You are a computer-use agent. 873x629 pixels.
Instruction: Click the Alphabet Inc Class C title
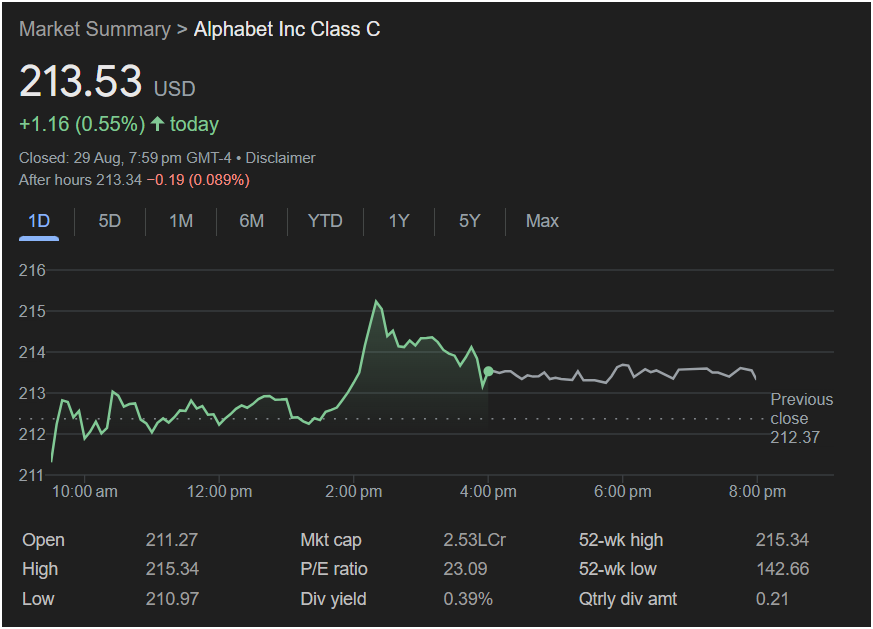tap(287, 29)
